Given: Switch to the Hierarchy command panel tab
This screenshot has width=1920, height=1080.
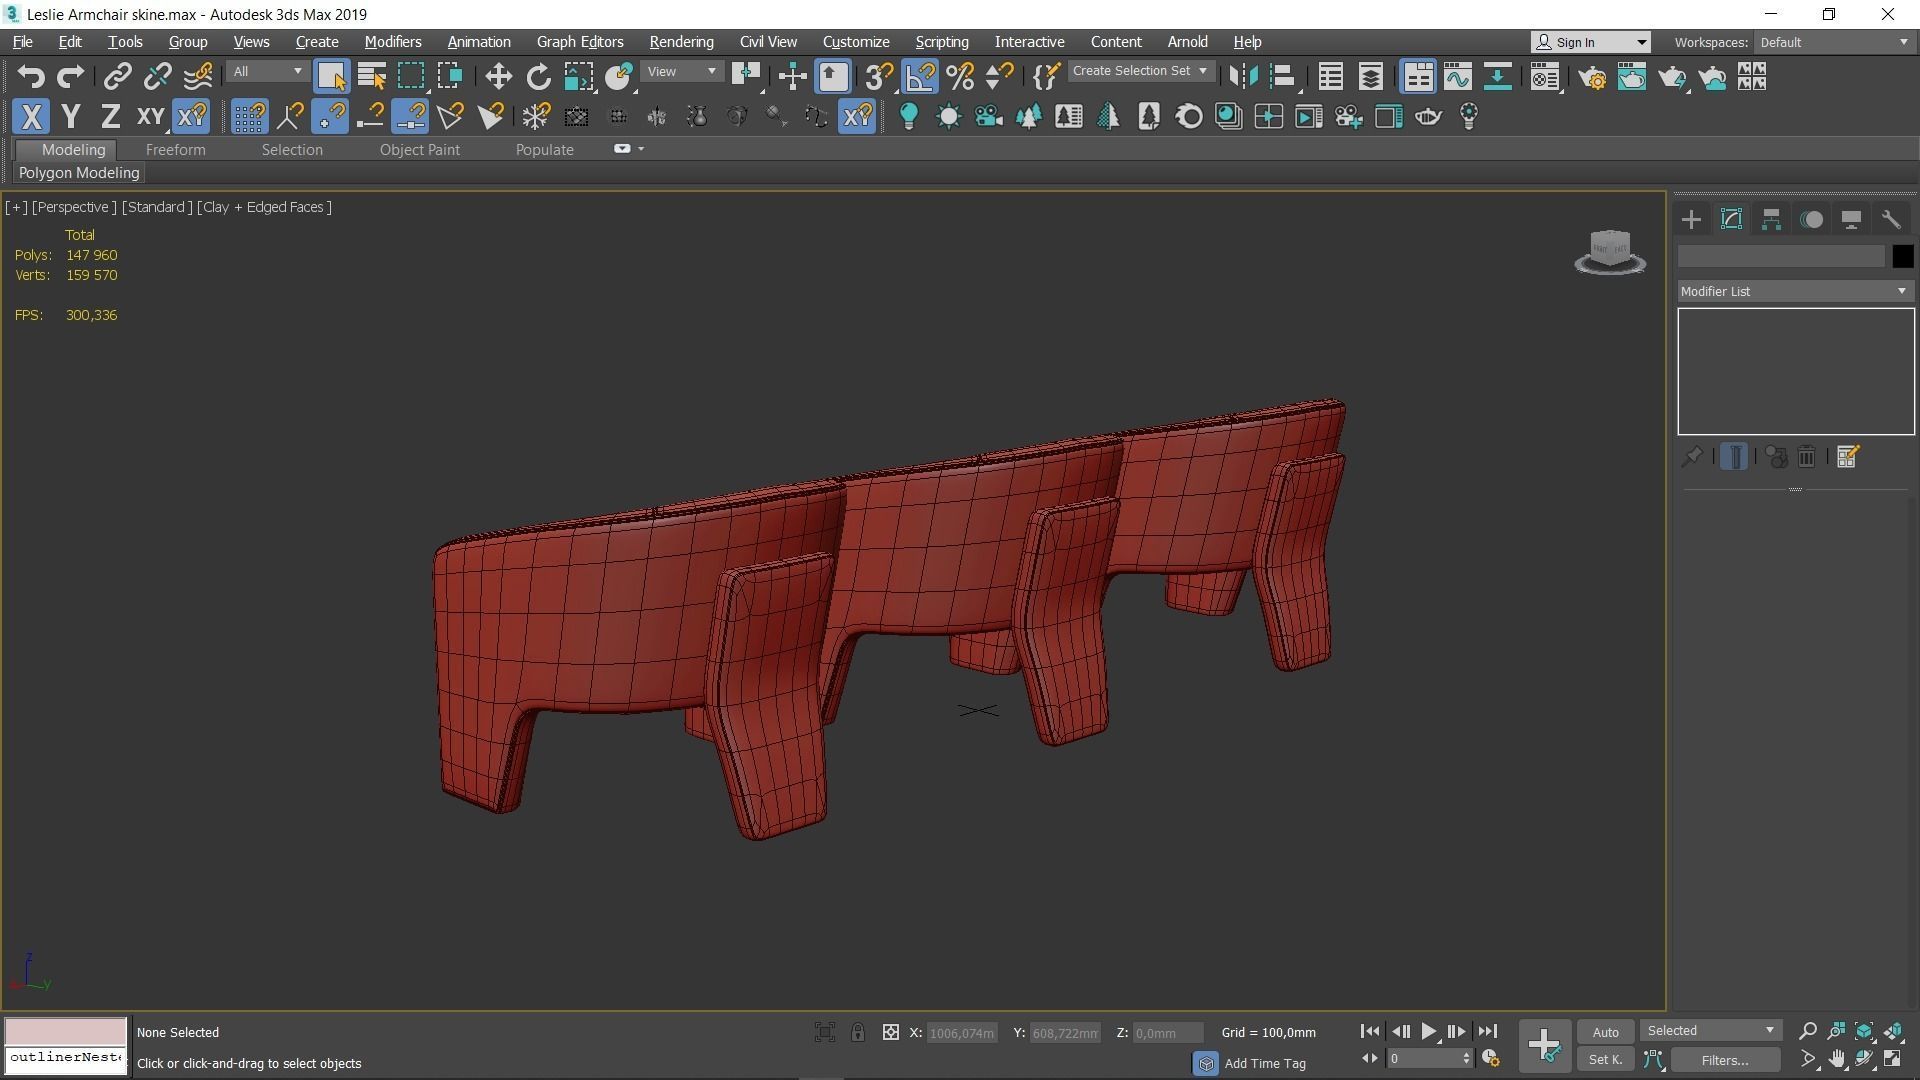Looking at the screenshot, I should [x=1771, y=220].
